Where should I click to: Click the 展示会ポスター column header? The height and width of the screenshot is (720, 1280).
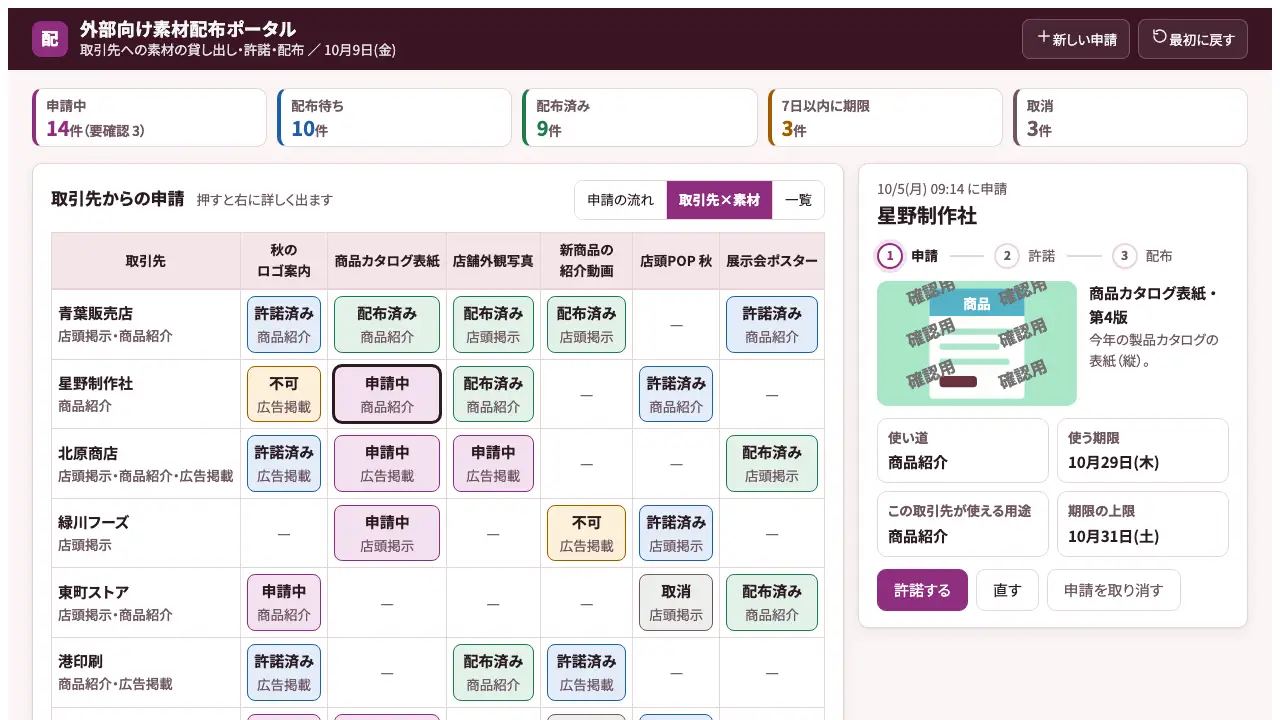pyautogui.click(x=772, y=261)
